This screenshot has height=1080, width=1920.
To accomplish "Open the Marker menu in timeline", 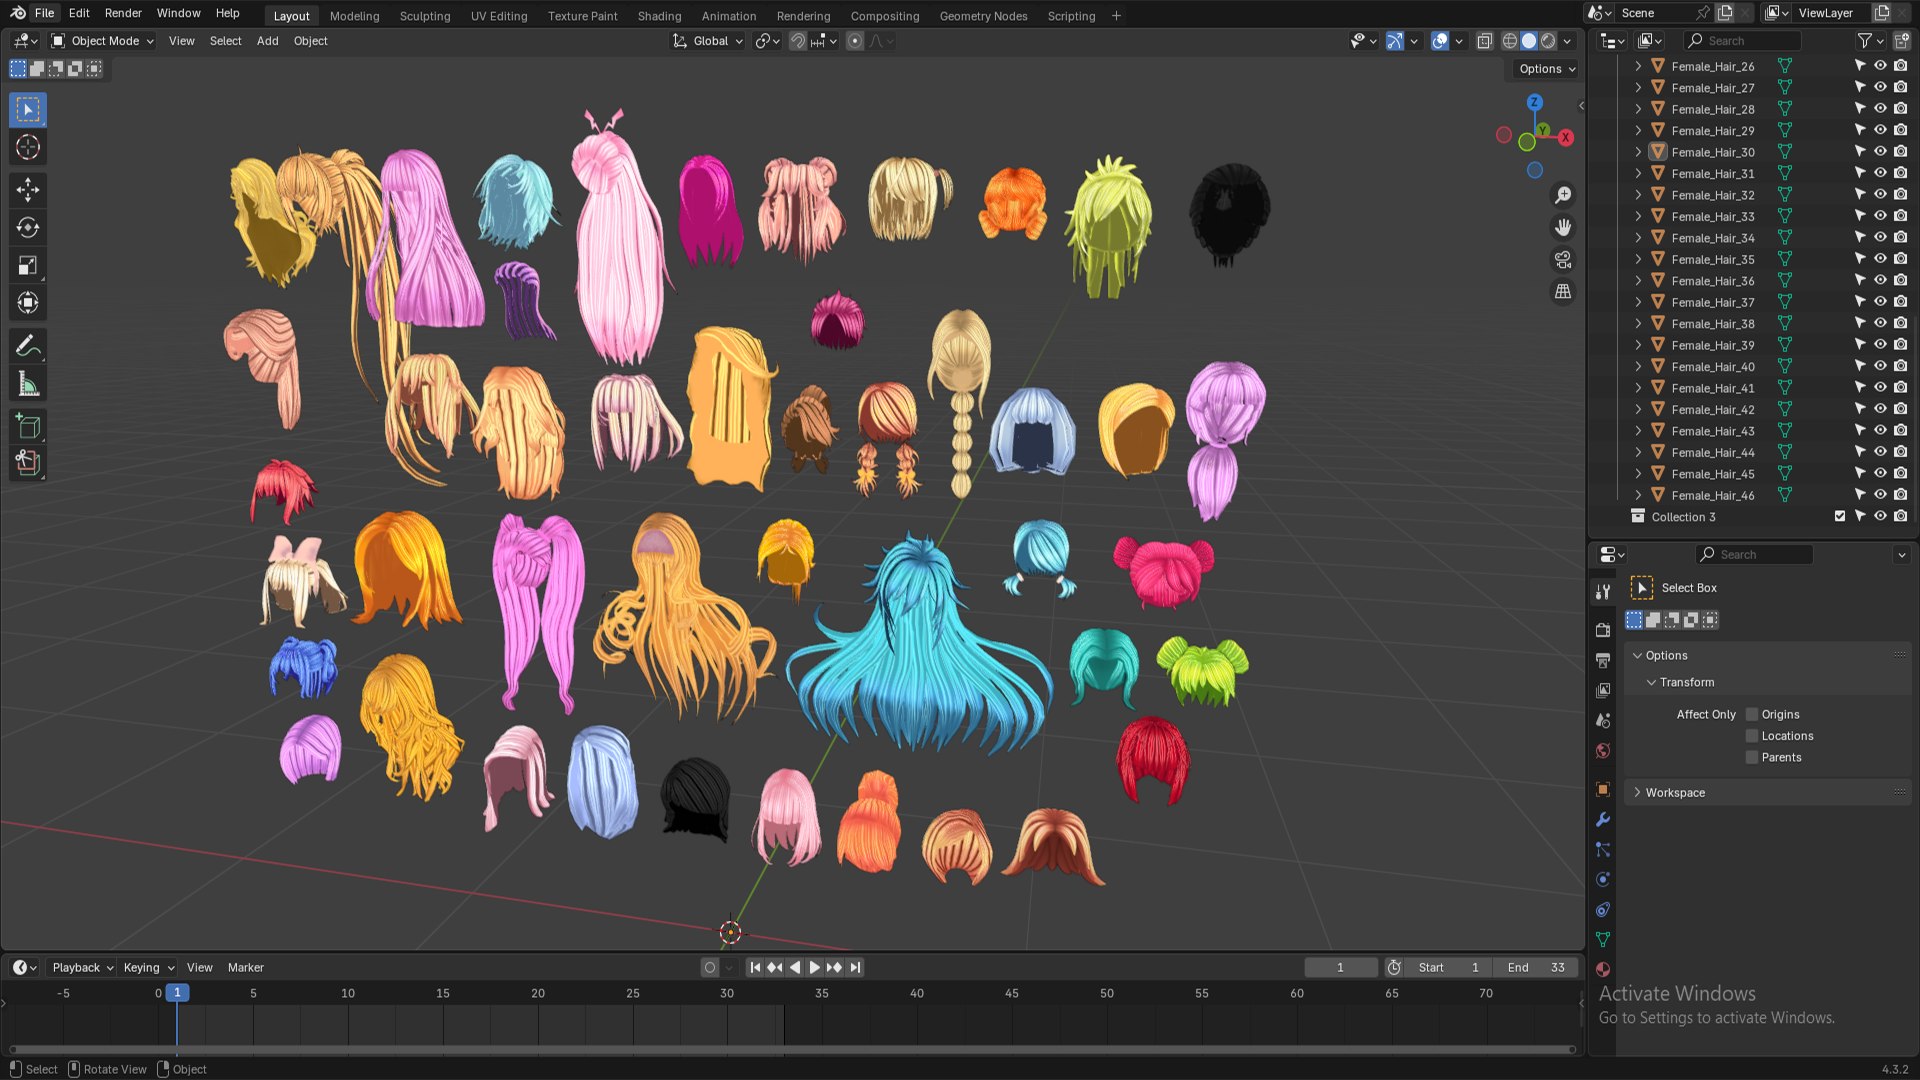I will [245, 967].
